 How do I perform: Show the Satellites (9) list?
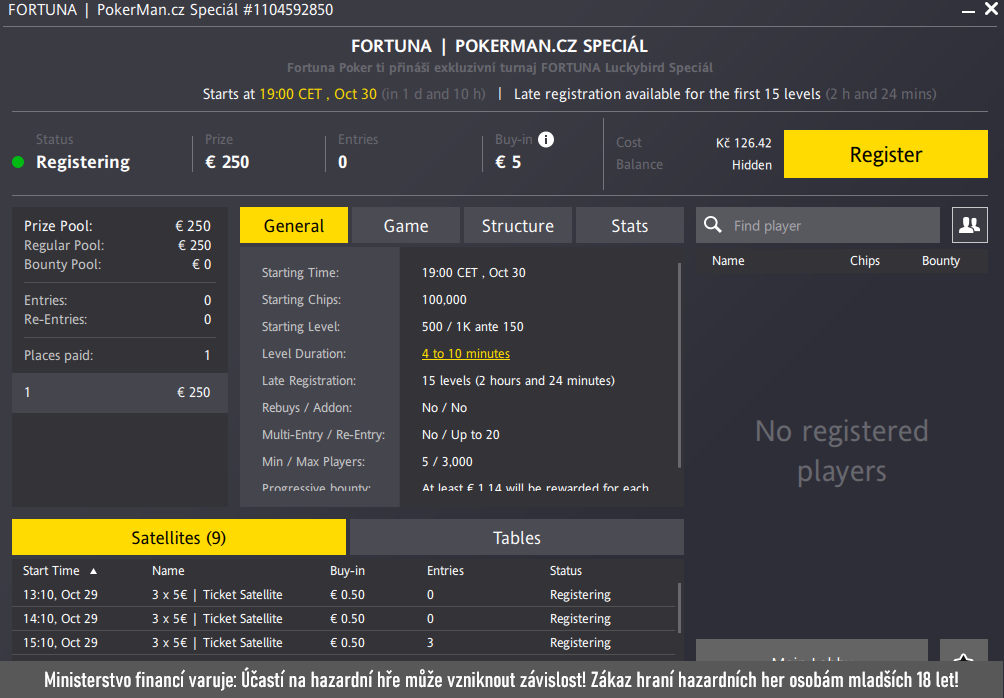click(x=178, y=537)
